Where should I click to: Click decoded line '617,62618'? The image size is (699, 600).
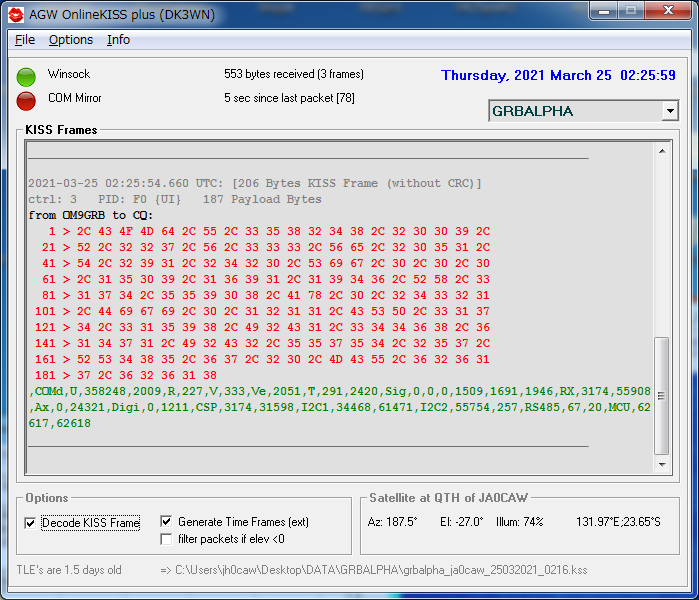59,423
